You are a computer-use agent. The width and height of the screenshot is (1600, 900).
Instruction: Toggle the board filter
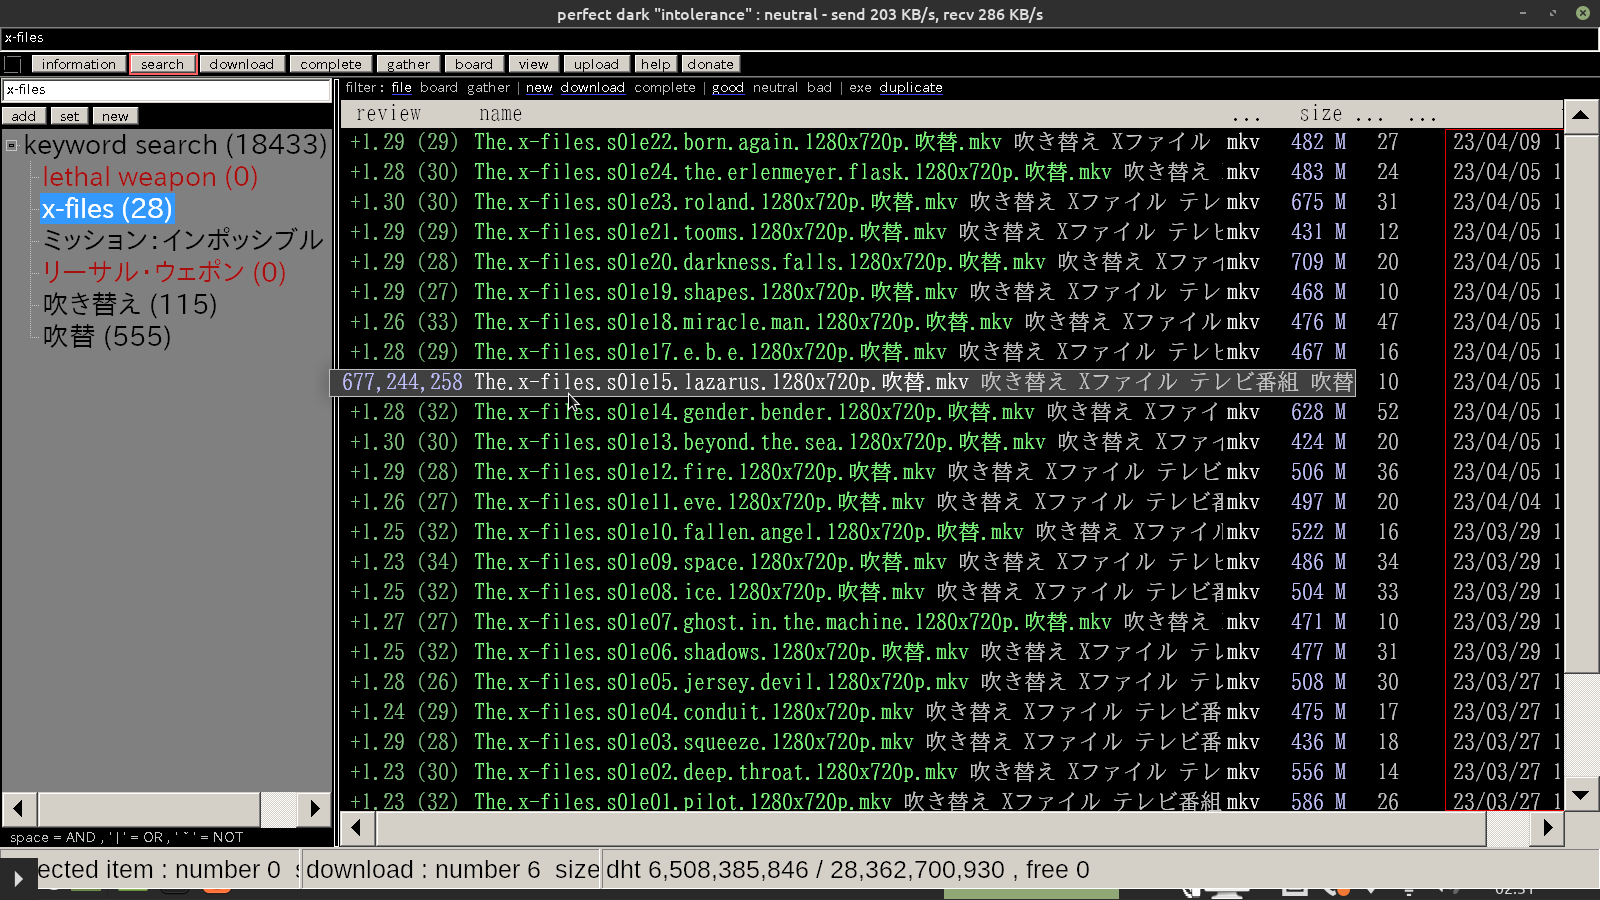tap(439, 88)
